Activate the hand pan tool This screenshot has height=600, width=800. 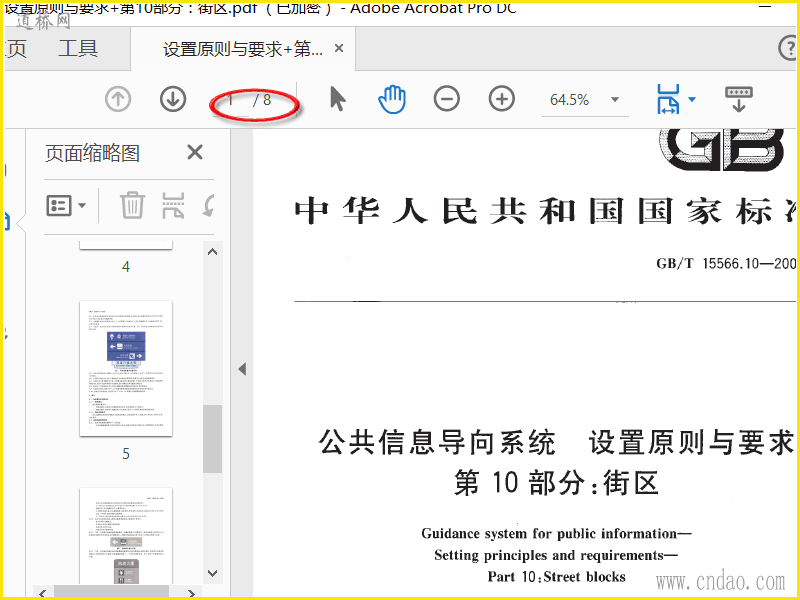point(392,99)
